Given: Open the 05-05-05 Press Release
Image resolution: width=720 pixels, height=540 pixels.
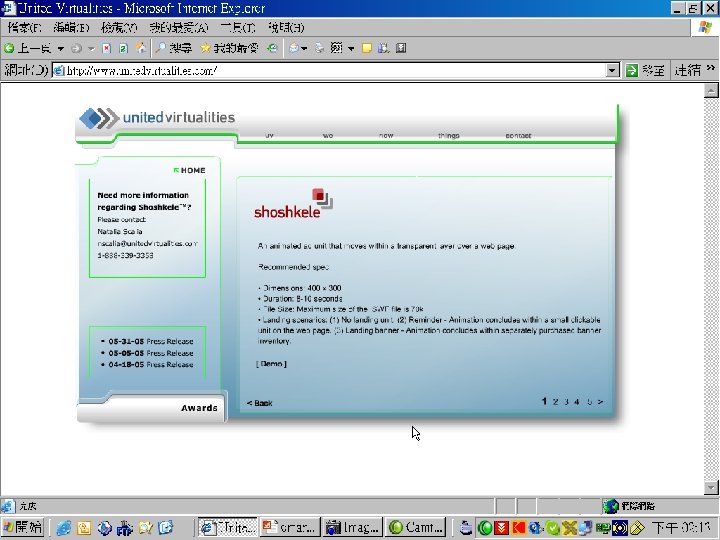Looking at the screenshot, I should pos(151,353).
